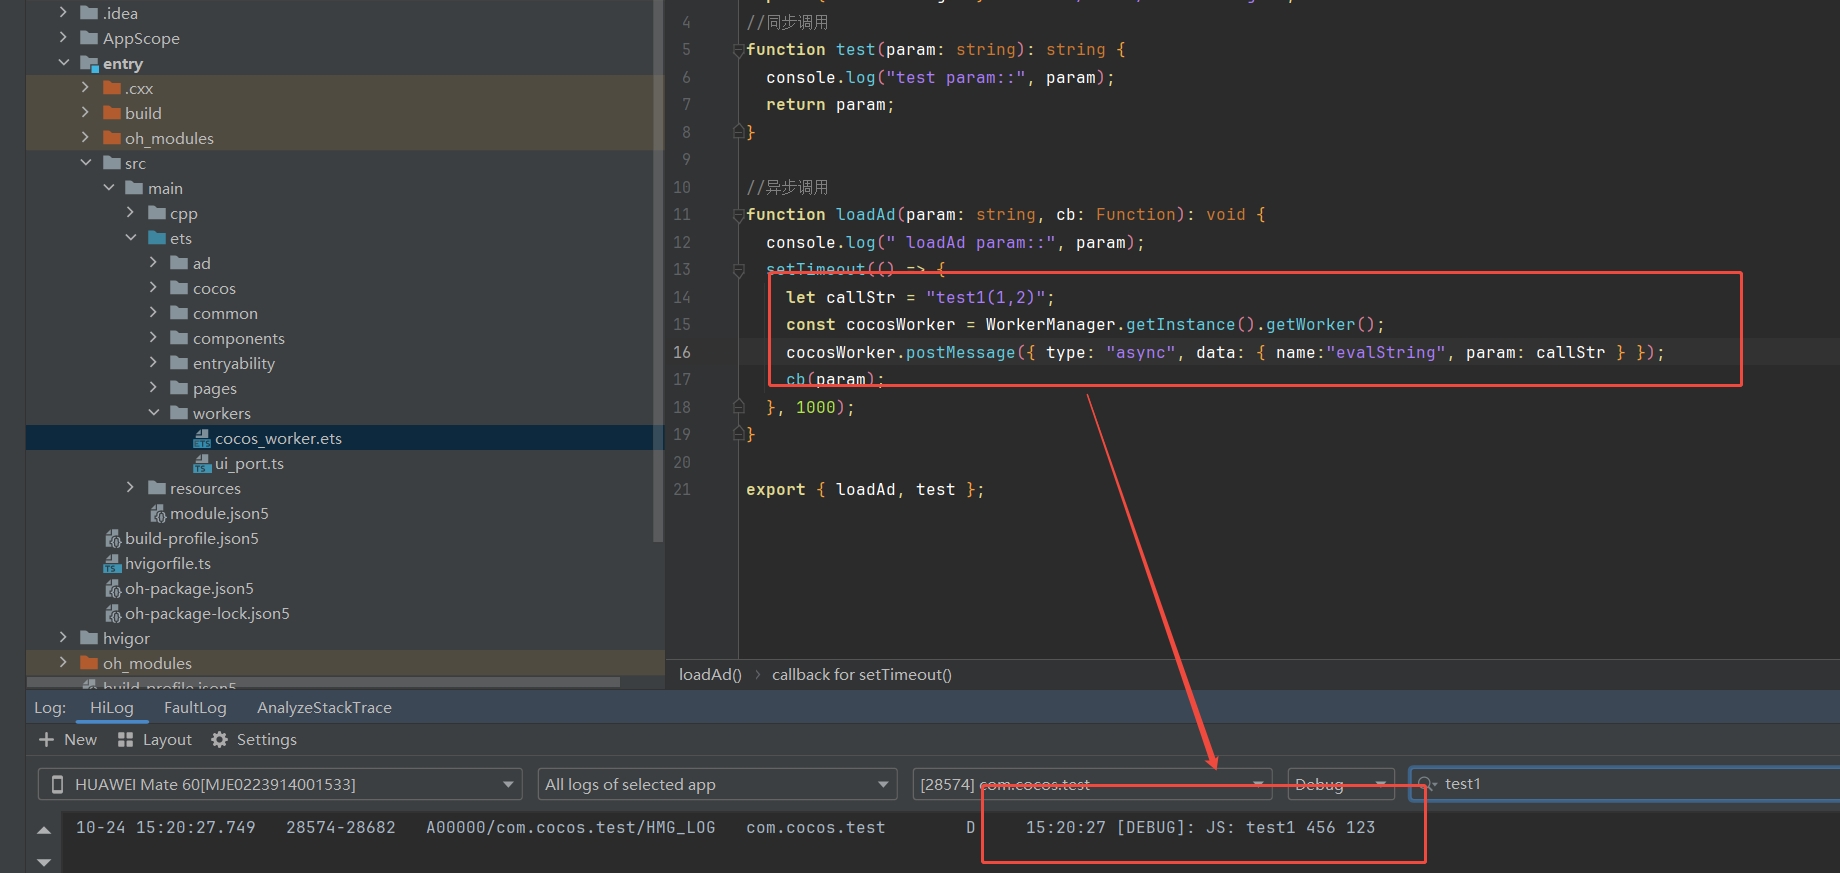1840x873 pixels.
Task: Click the oh-package.json5 file icon
Action: (113, 588)
